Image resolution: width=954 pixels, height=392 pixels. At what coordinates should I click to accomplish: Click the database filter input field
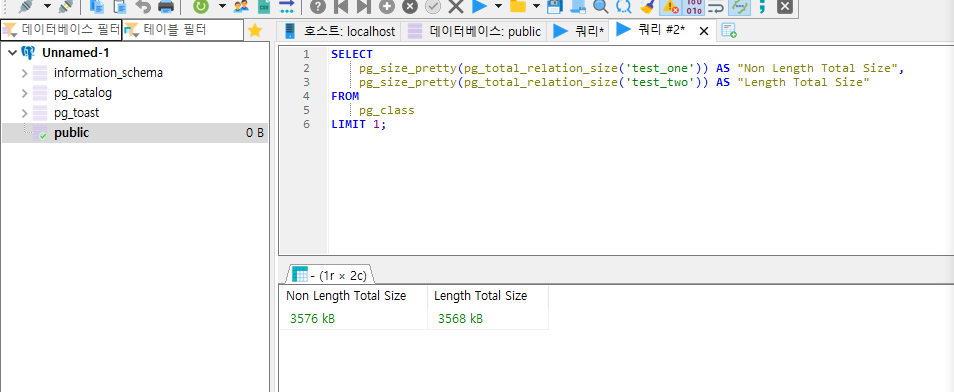61,30
